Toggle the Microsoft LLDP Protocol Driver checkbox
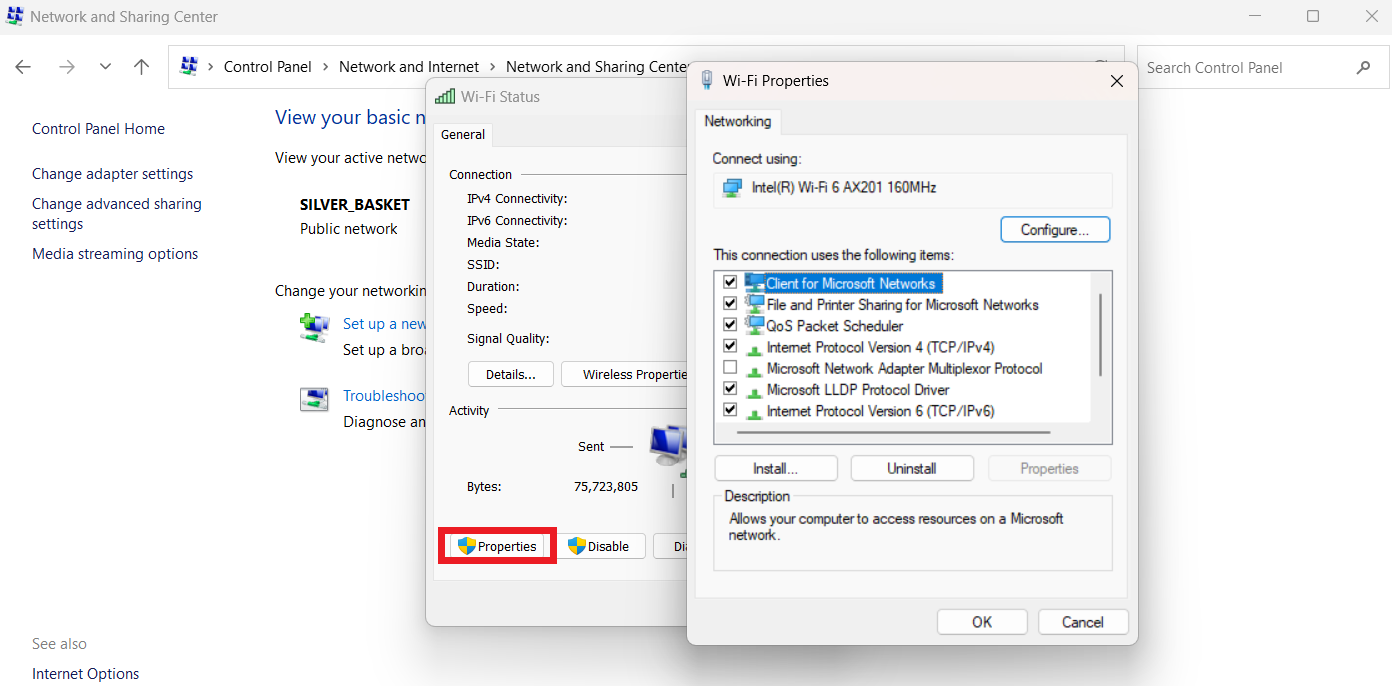The width and height of the screenshot is (1392, 686). click(x=730, y=389)
